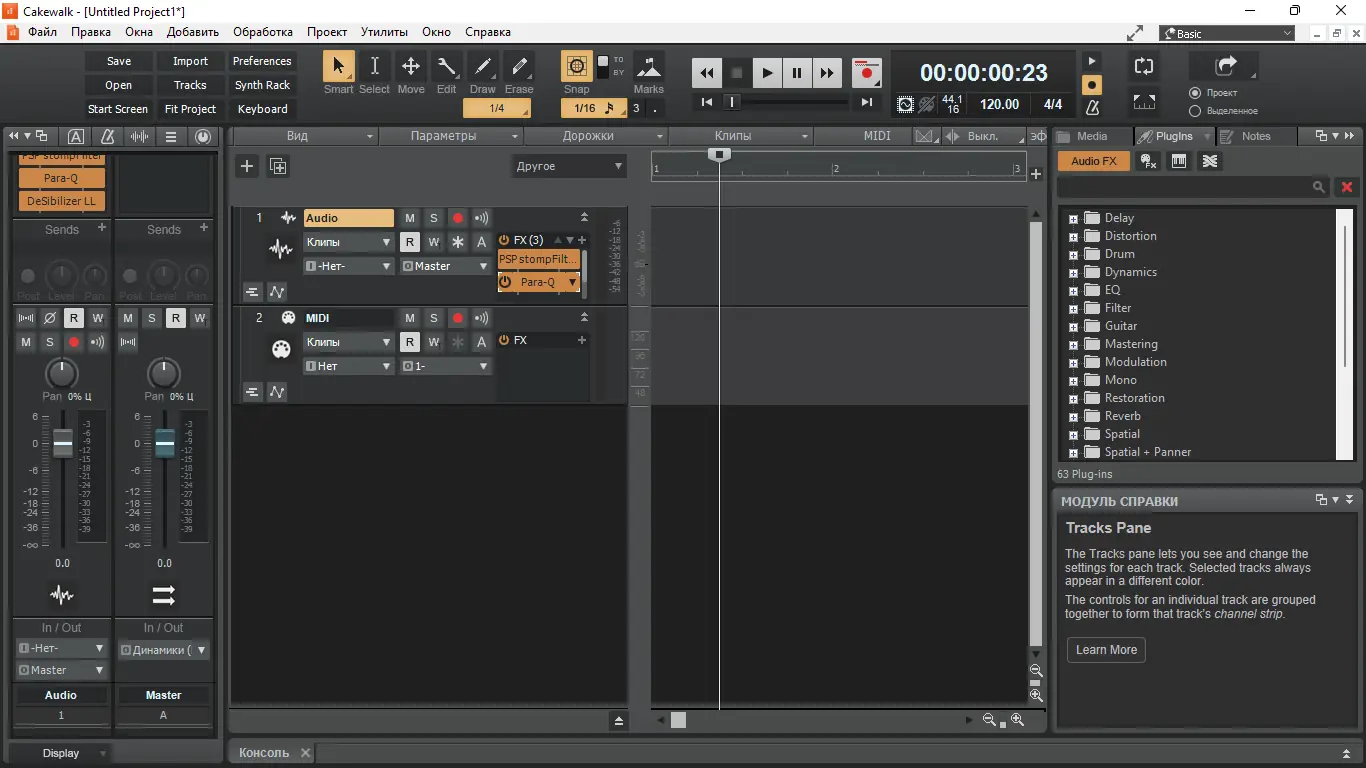This screenshot has width=1366, height=768.
Task: Expand the Reverb plug-in folder
Action: point(1073,416)
